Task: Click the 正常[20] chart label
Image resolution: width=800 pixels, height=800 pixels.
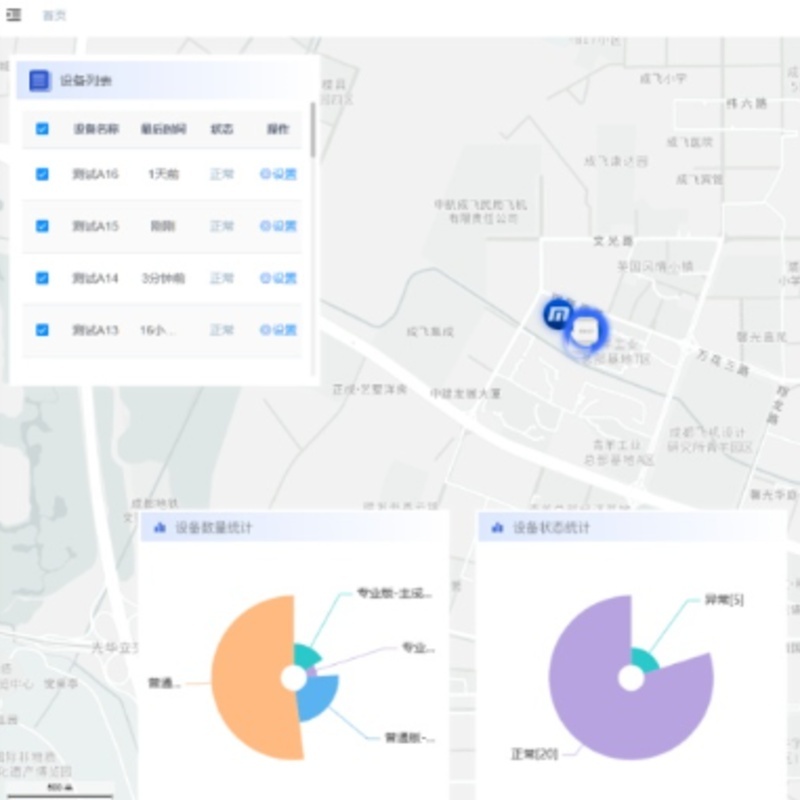Action: tap(534, 754)
